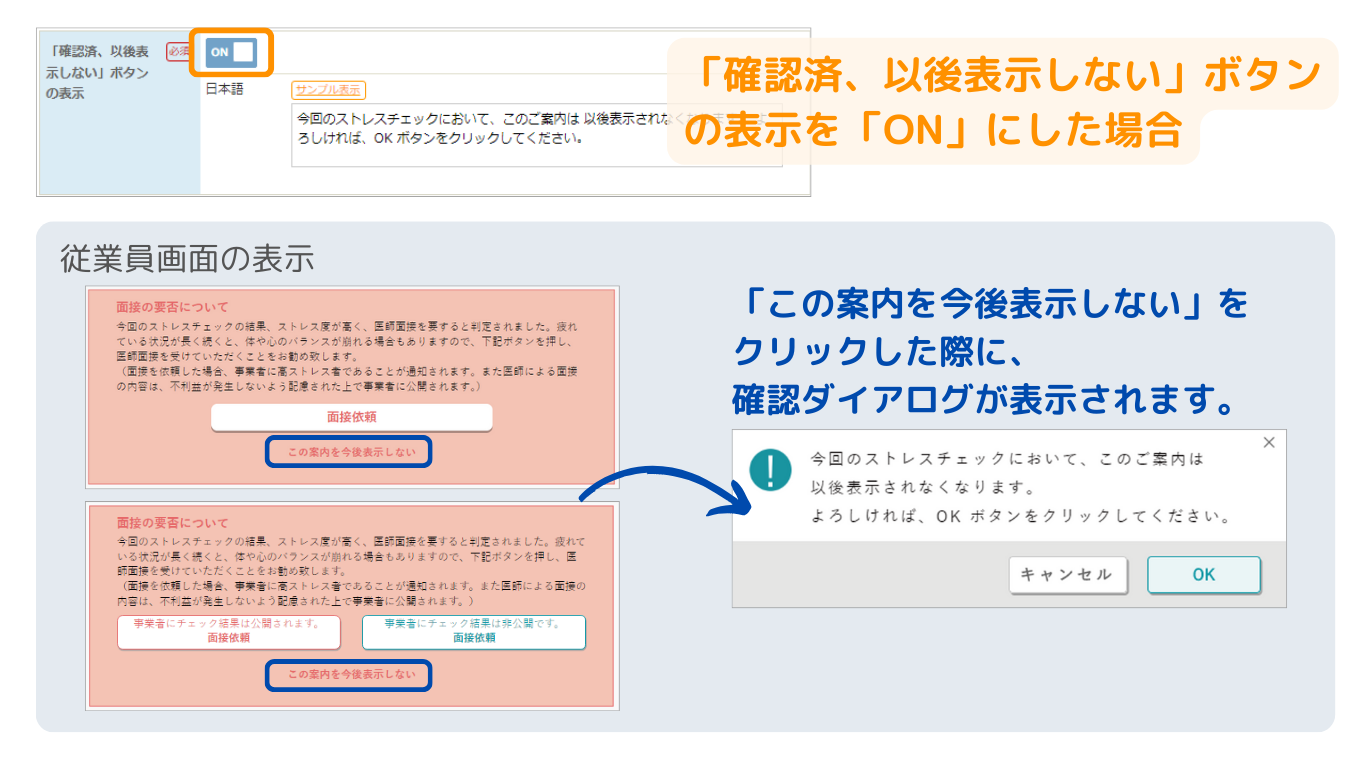The image size is (1366, 768).
Task: Click the dialog message text about ストレスチェック
Action: [x=1010, y=488]
